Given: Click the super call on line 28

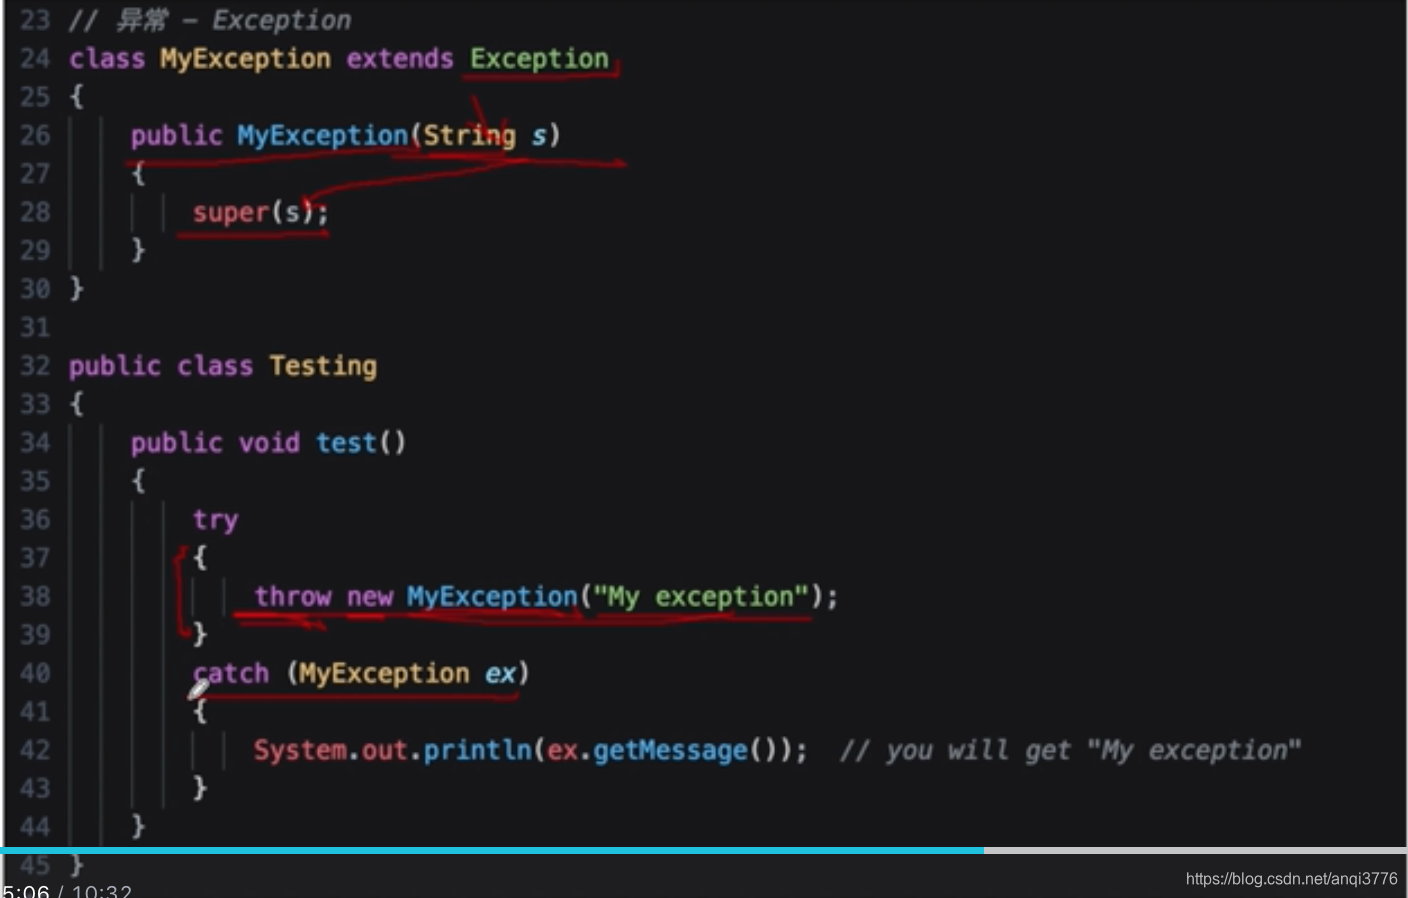Looking at the screenshot, I should point(231,213).
